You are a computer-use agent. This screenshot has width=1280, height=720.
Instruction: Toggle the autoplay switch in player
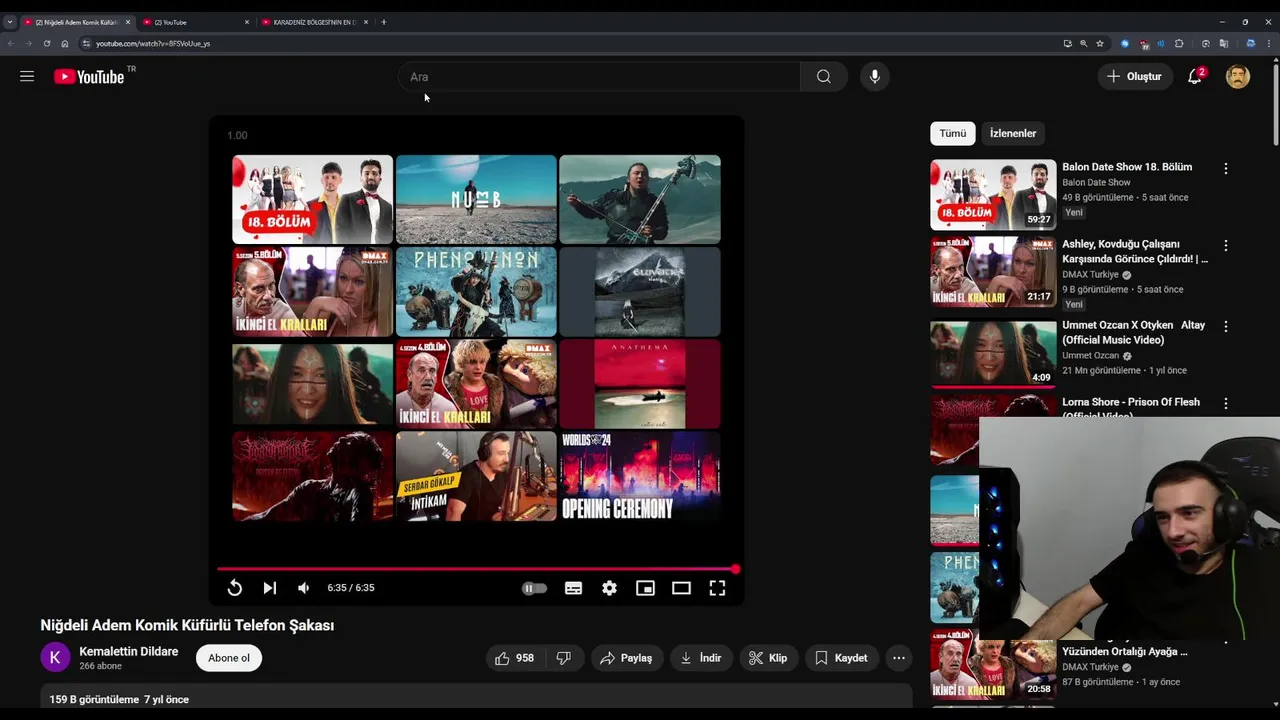[535, 588]
